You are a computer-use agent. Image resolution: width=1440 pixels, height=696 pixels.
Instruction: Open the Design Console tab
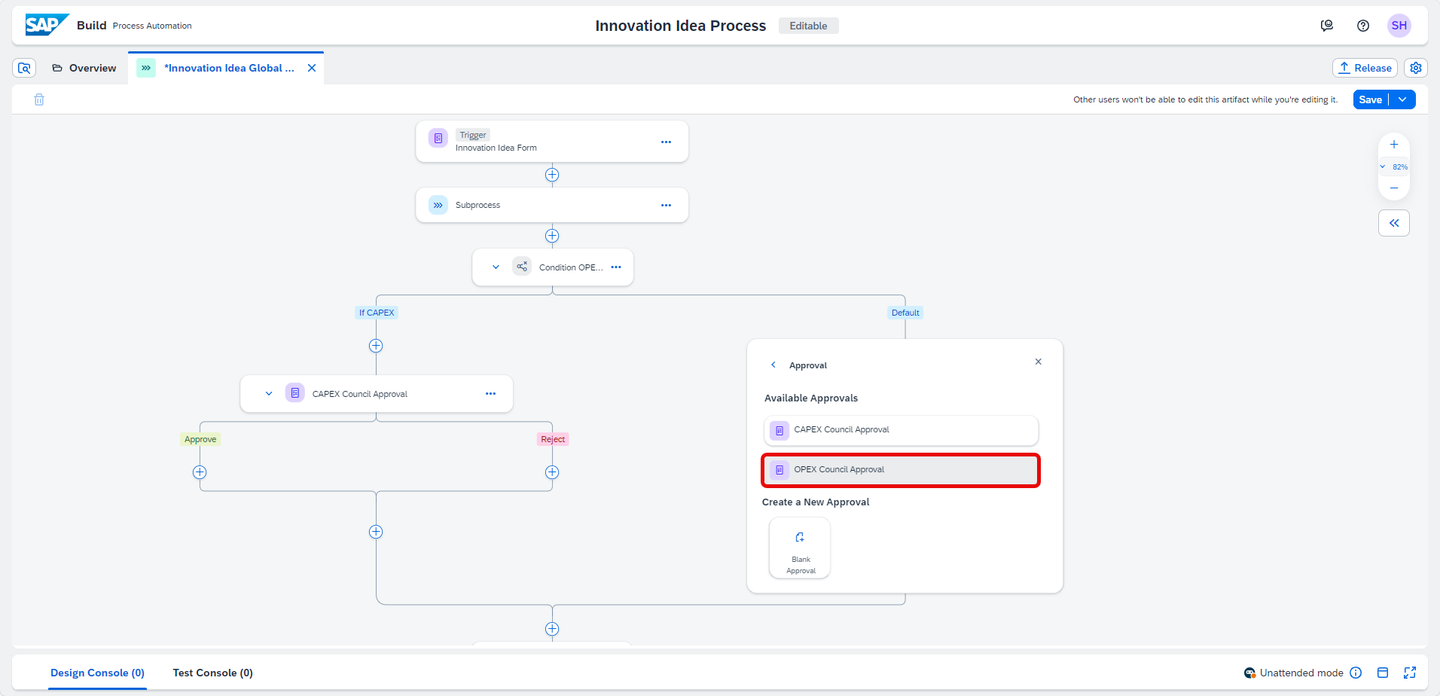[97, 673]
